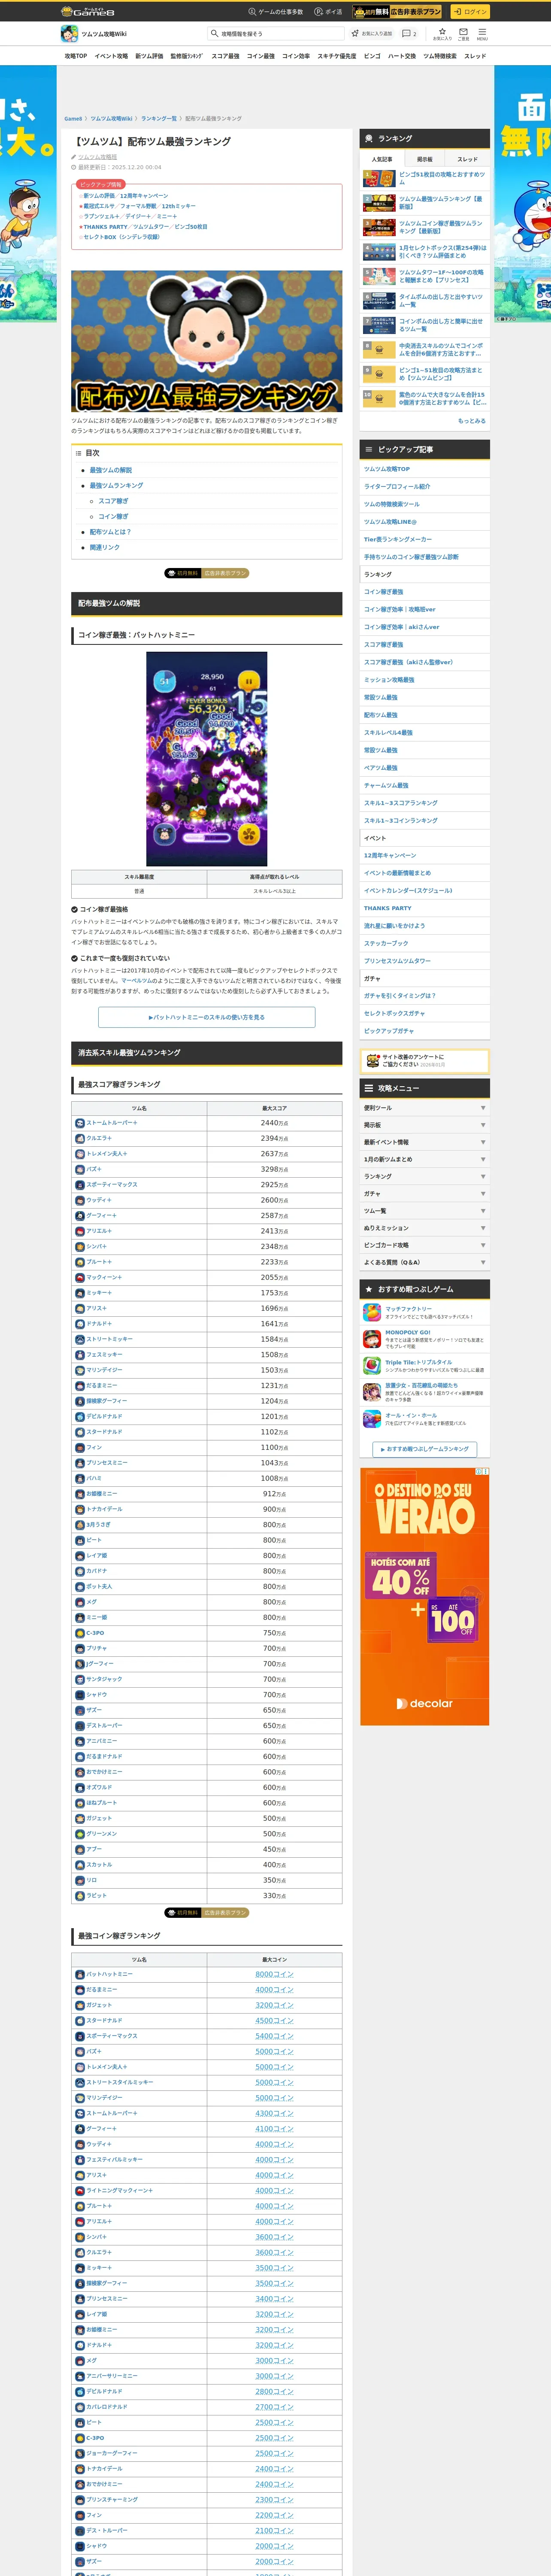Expand the ぬりえミッション section
551x2576 pixels.
click(424, 1228)
